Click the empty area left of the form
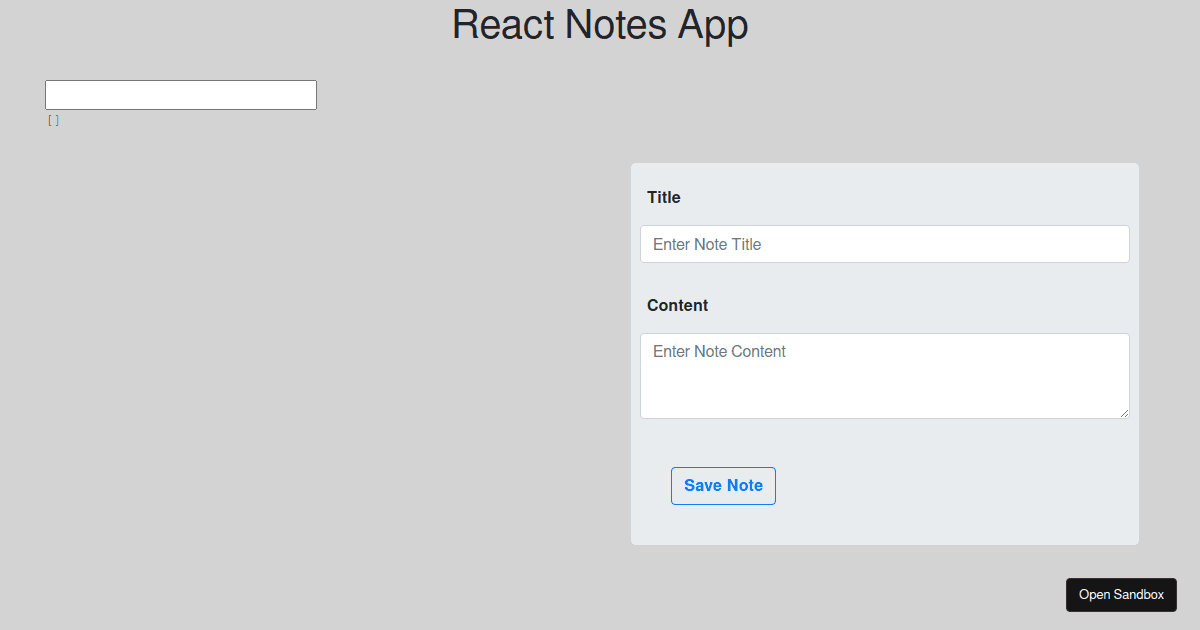Viewport: 1200px width, 630px height. coord(300,350)
